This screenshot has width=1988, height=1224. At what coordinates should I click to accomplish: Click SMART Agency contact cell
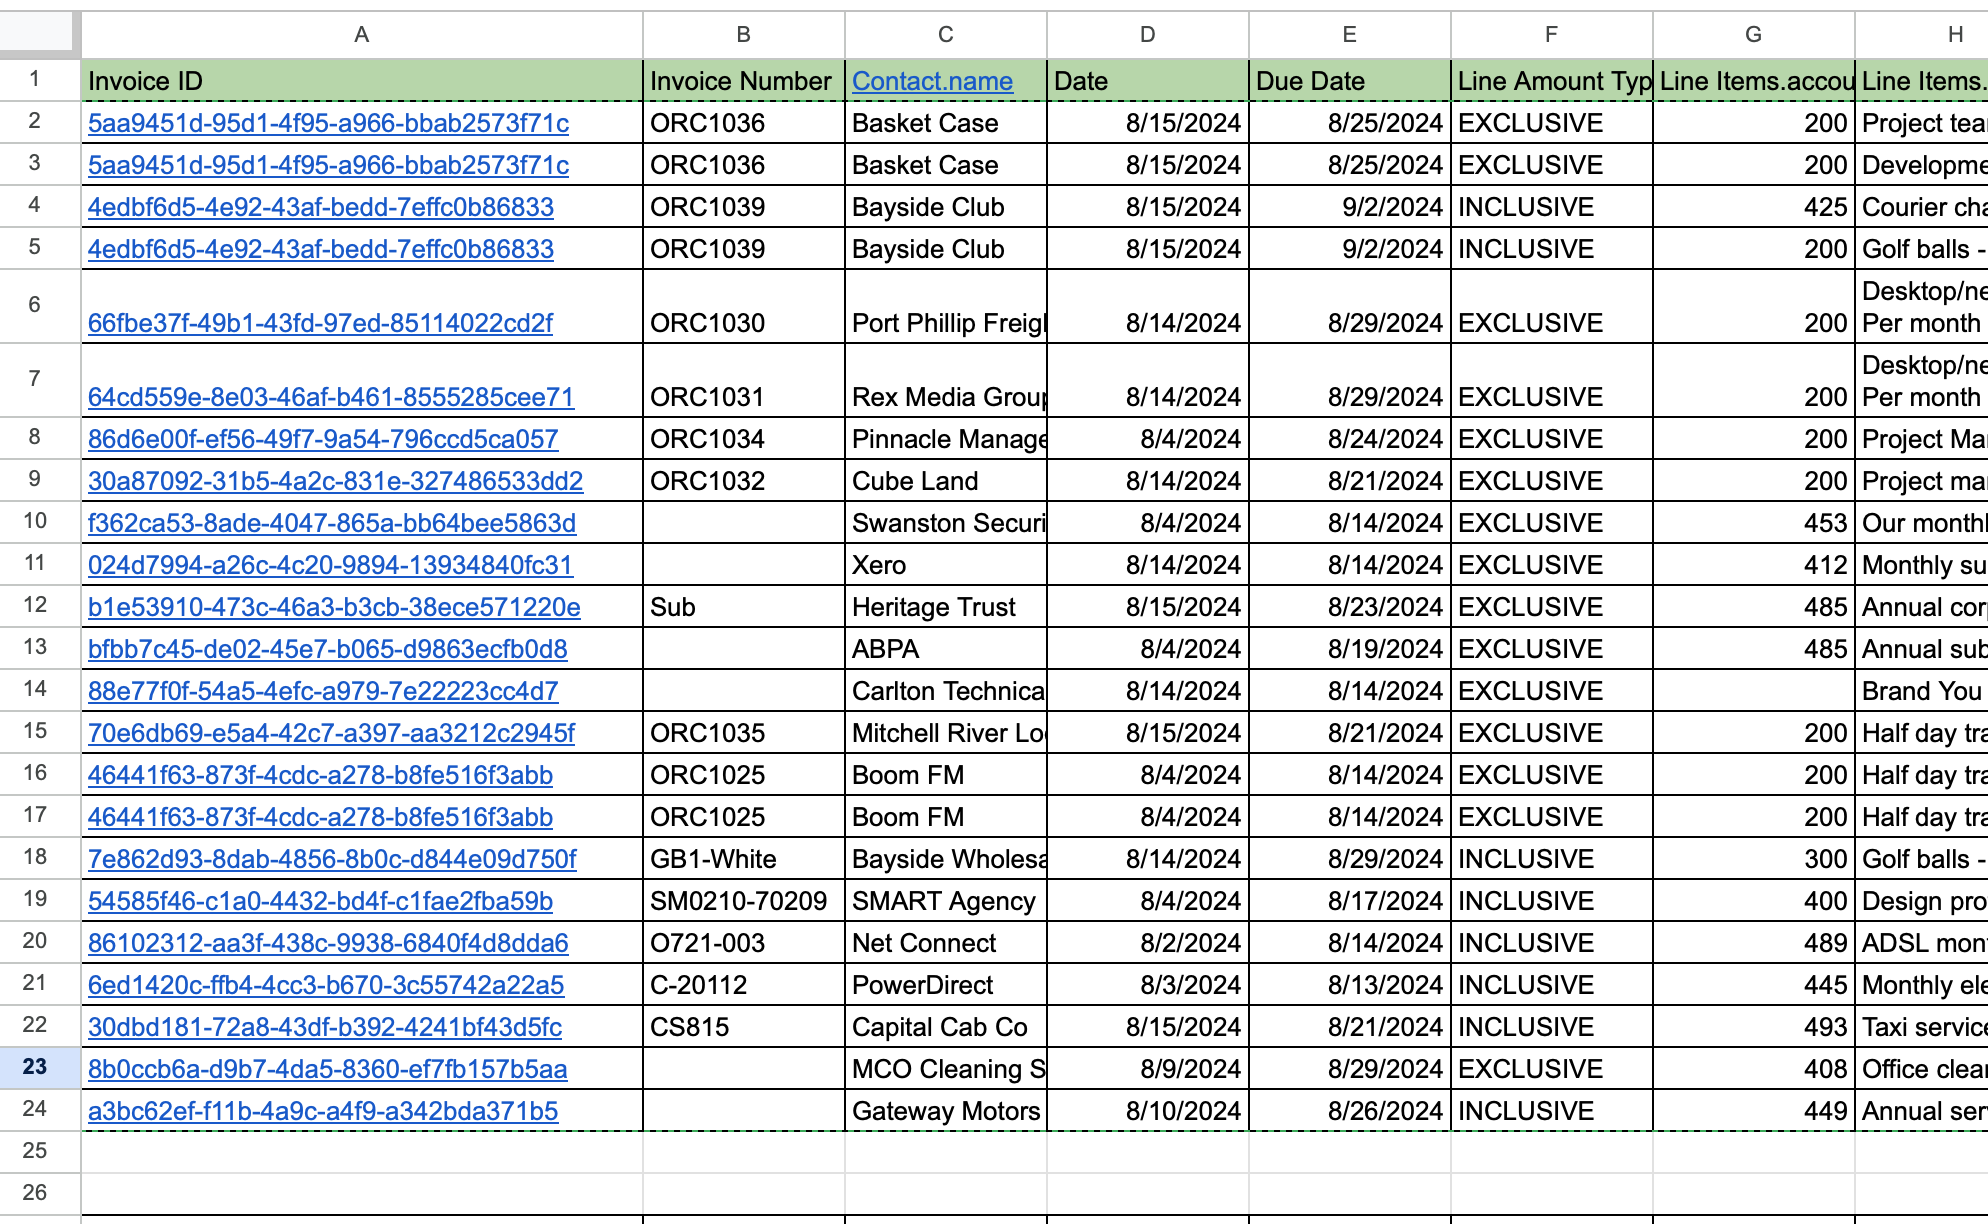click(x=945, y=901)
